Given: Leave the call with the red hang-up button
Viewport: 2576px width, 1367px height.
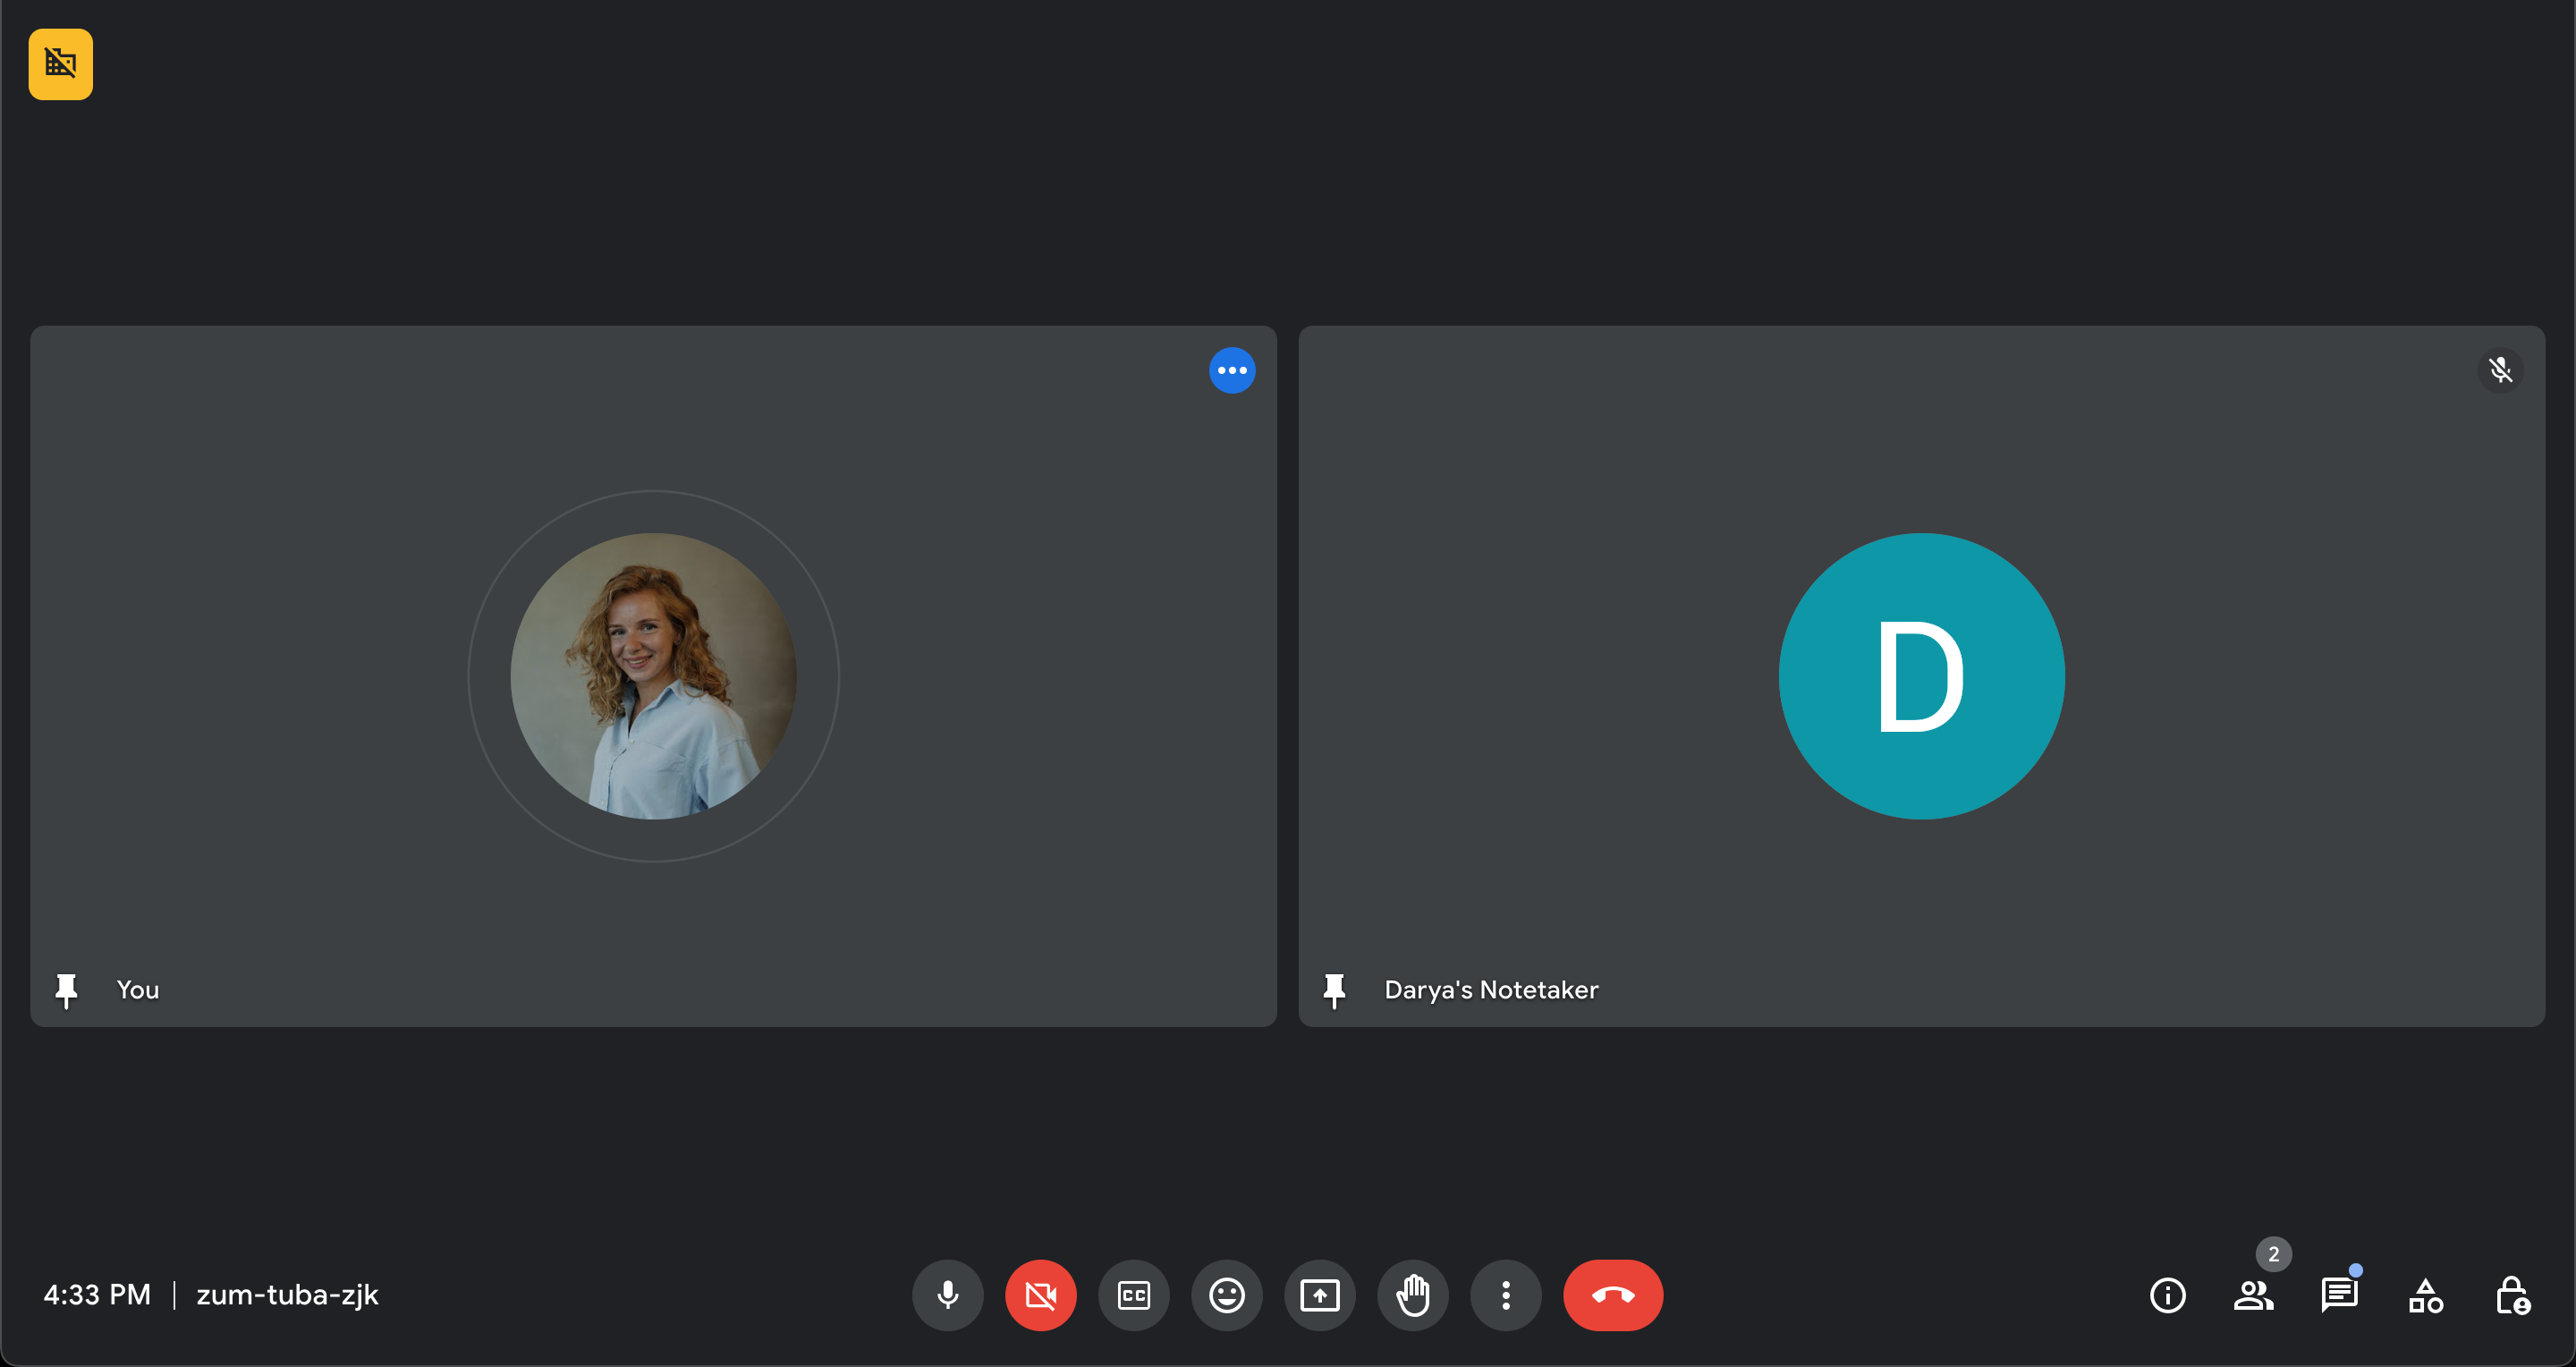Looking at the screenshot, I should [x=1612, y=1295].
